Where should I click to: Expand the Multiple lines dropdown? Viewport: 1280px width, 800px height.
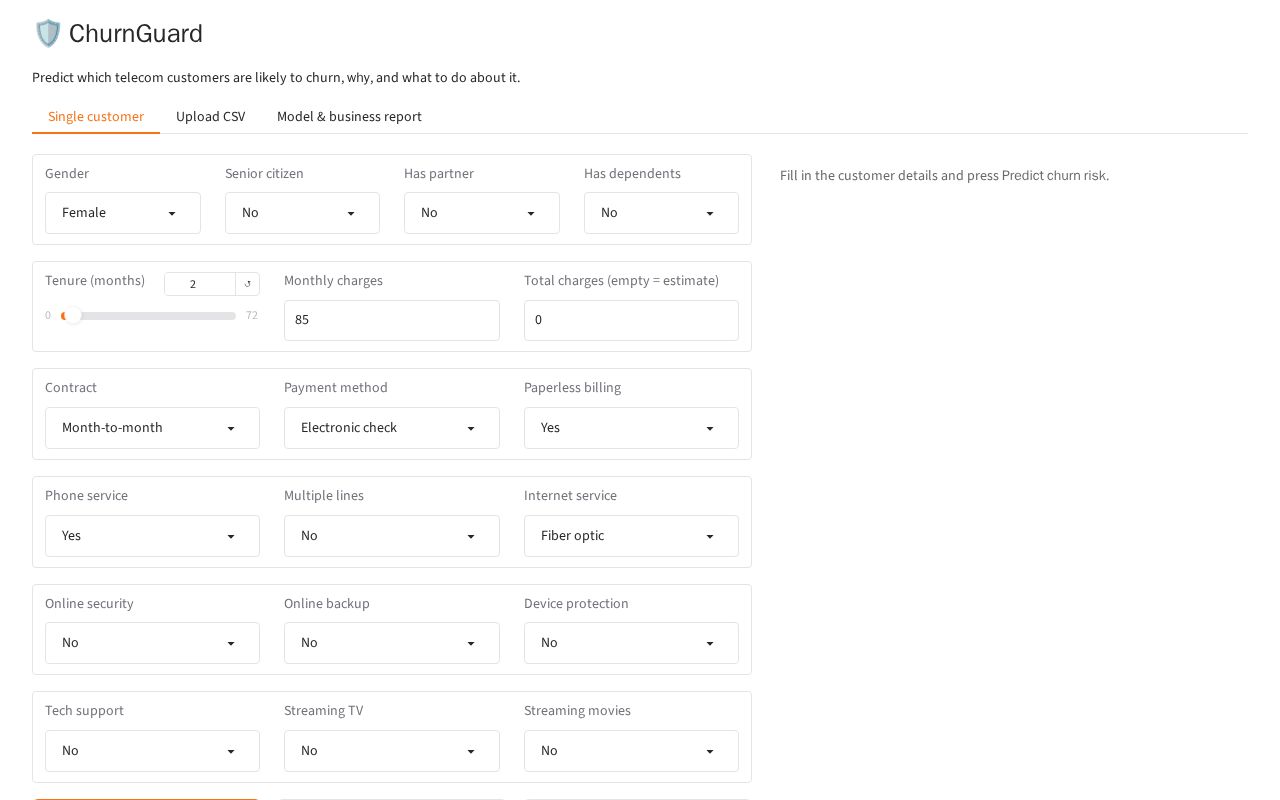pos(392,536)
